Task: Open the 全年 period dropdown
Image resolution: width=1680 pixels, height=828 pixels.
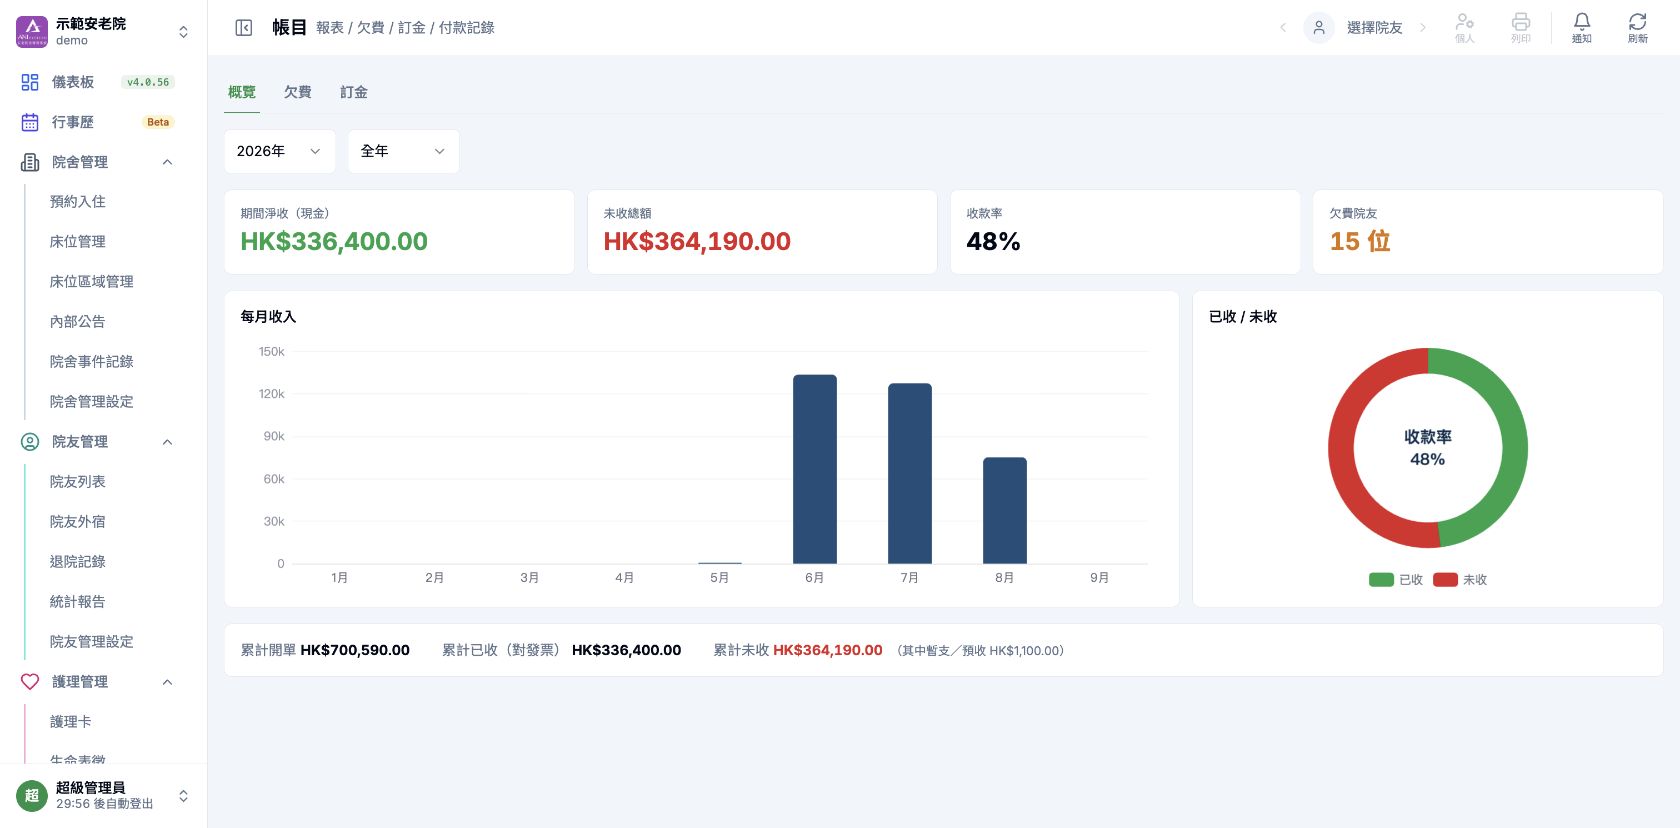Action: pos(404,151)
